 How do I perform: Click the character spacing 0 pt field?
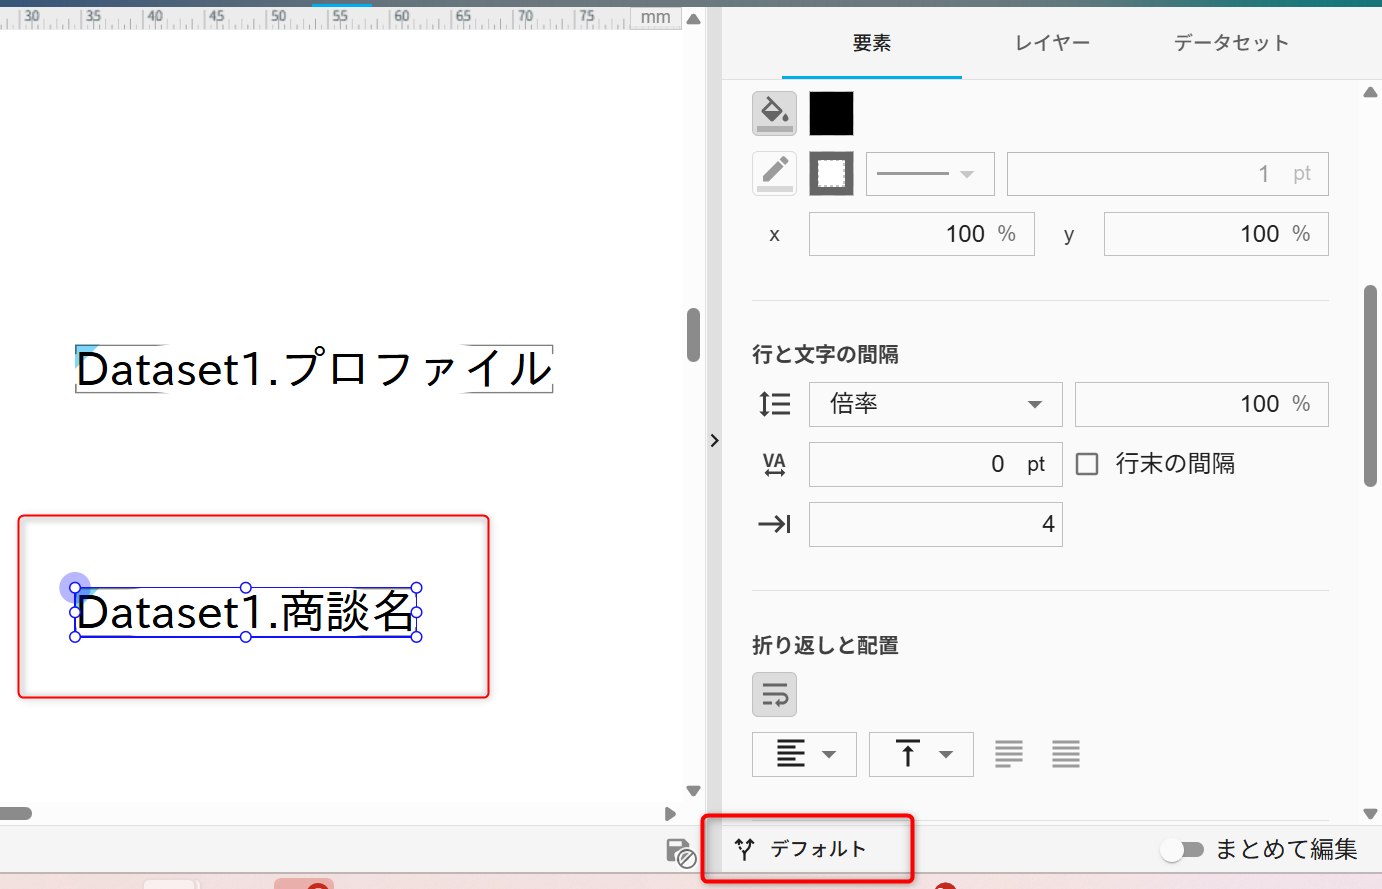pyautogui.click(x=936, y=464)
